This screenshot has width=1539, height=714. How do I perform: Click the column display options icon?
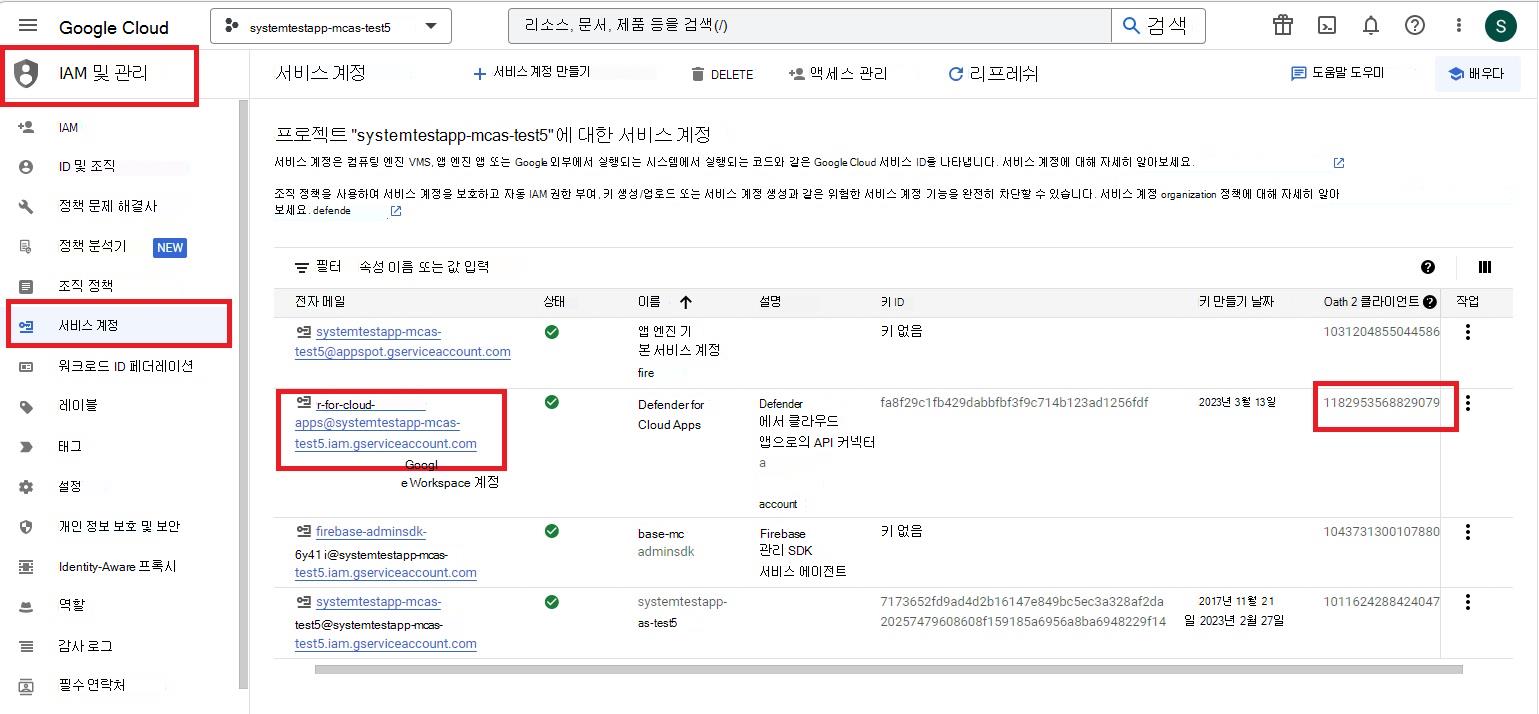1485,267
